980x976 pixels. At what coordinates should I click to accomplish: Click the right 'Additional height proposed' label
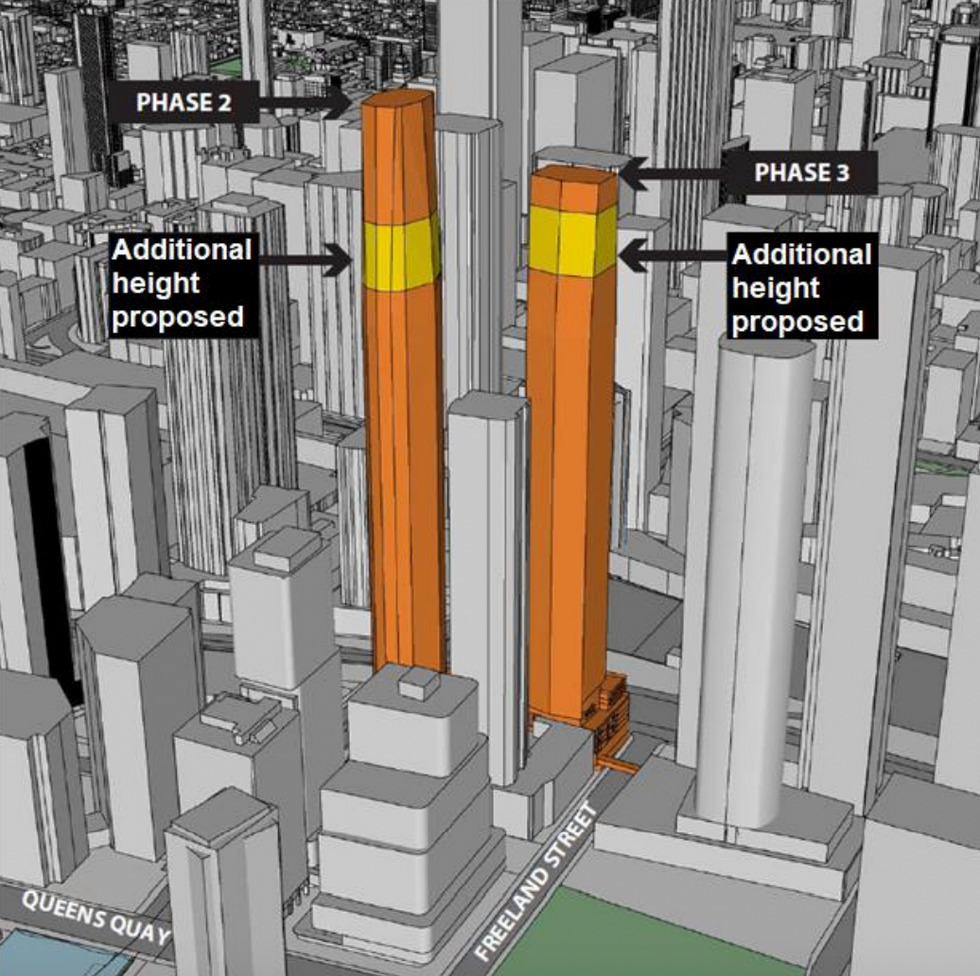802,288
